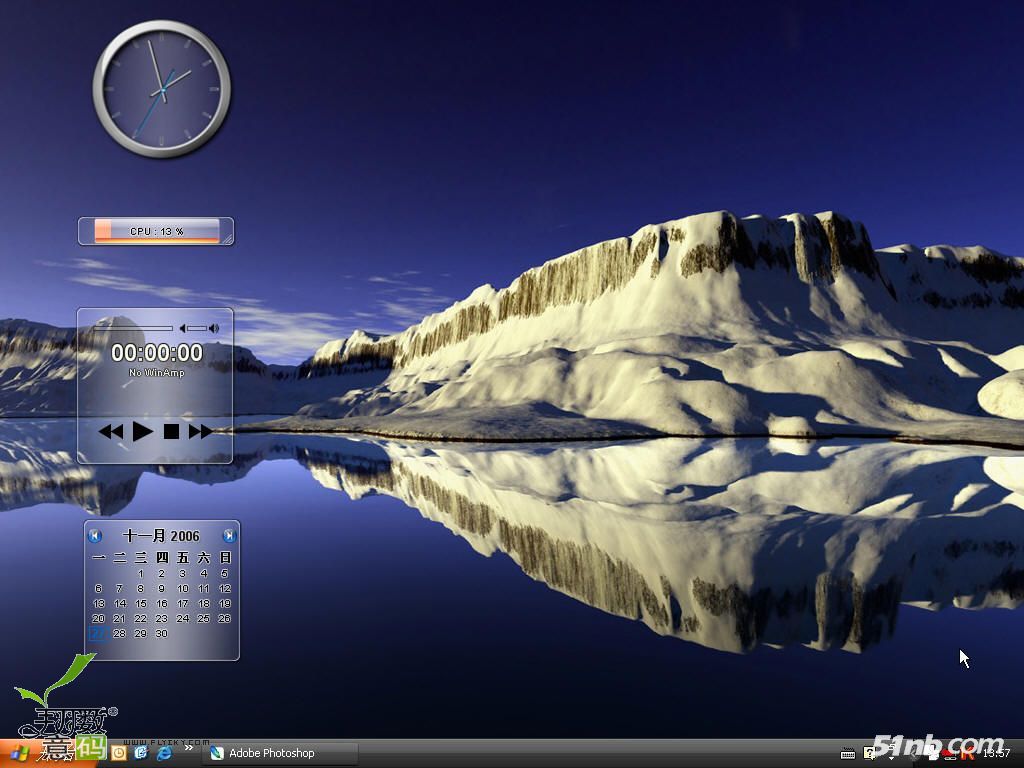This screenshot has height=768, width=1024.
Task: Go to the previous calendar month
Action: [95, 536]
